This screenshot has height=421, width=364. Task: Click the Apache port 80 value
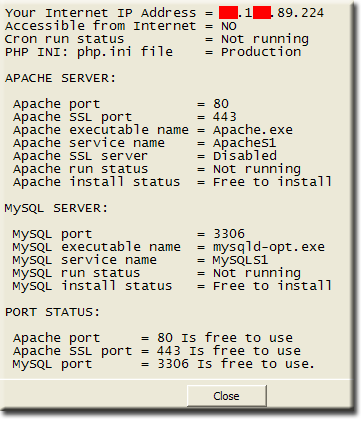[x=221, y=104]
